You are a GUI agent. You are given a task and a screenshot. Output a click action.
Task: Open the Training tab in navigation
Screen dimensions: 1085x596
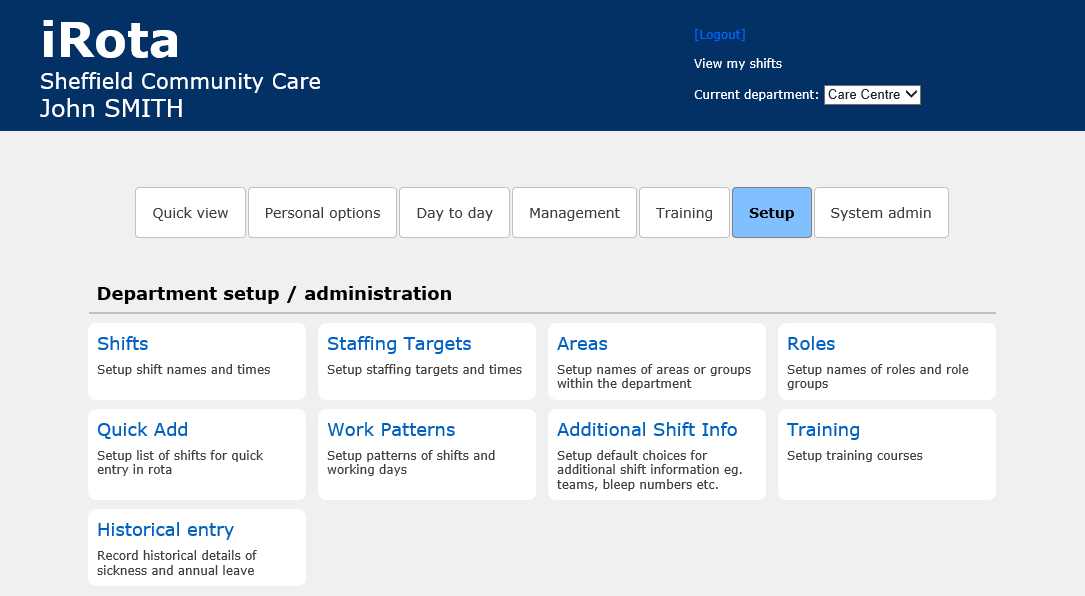684,213
